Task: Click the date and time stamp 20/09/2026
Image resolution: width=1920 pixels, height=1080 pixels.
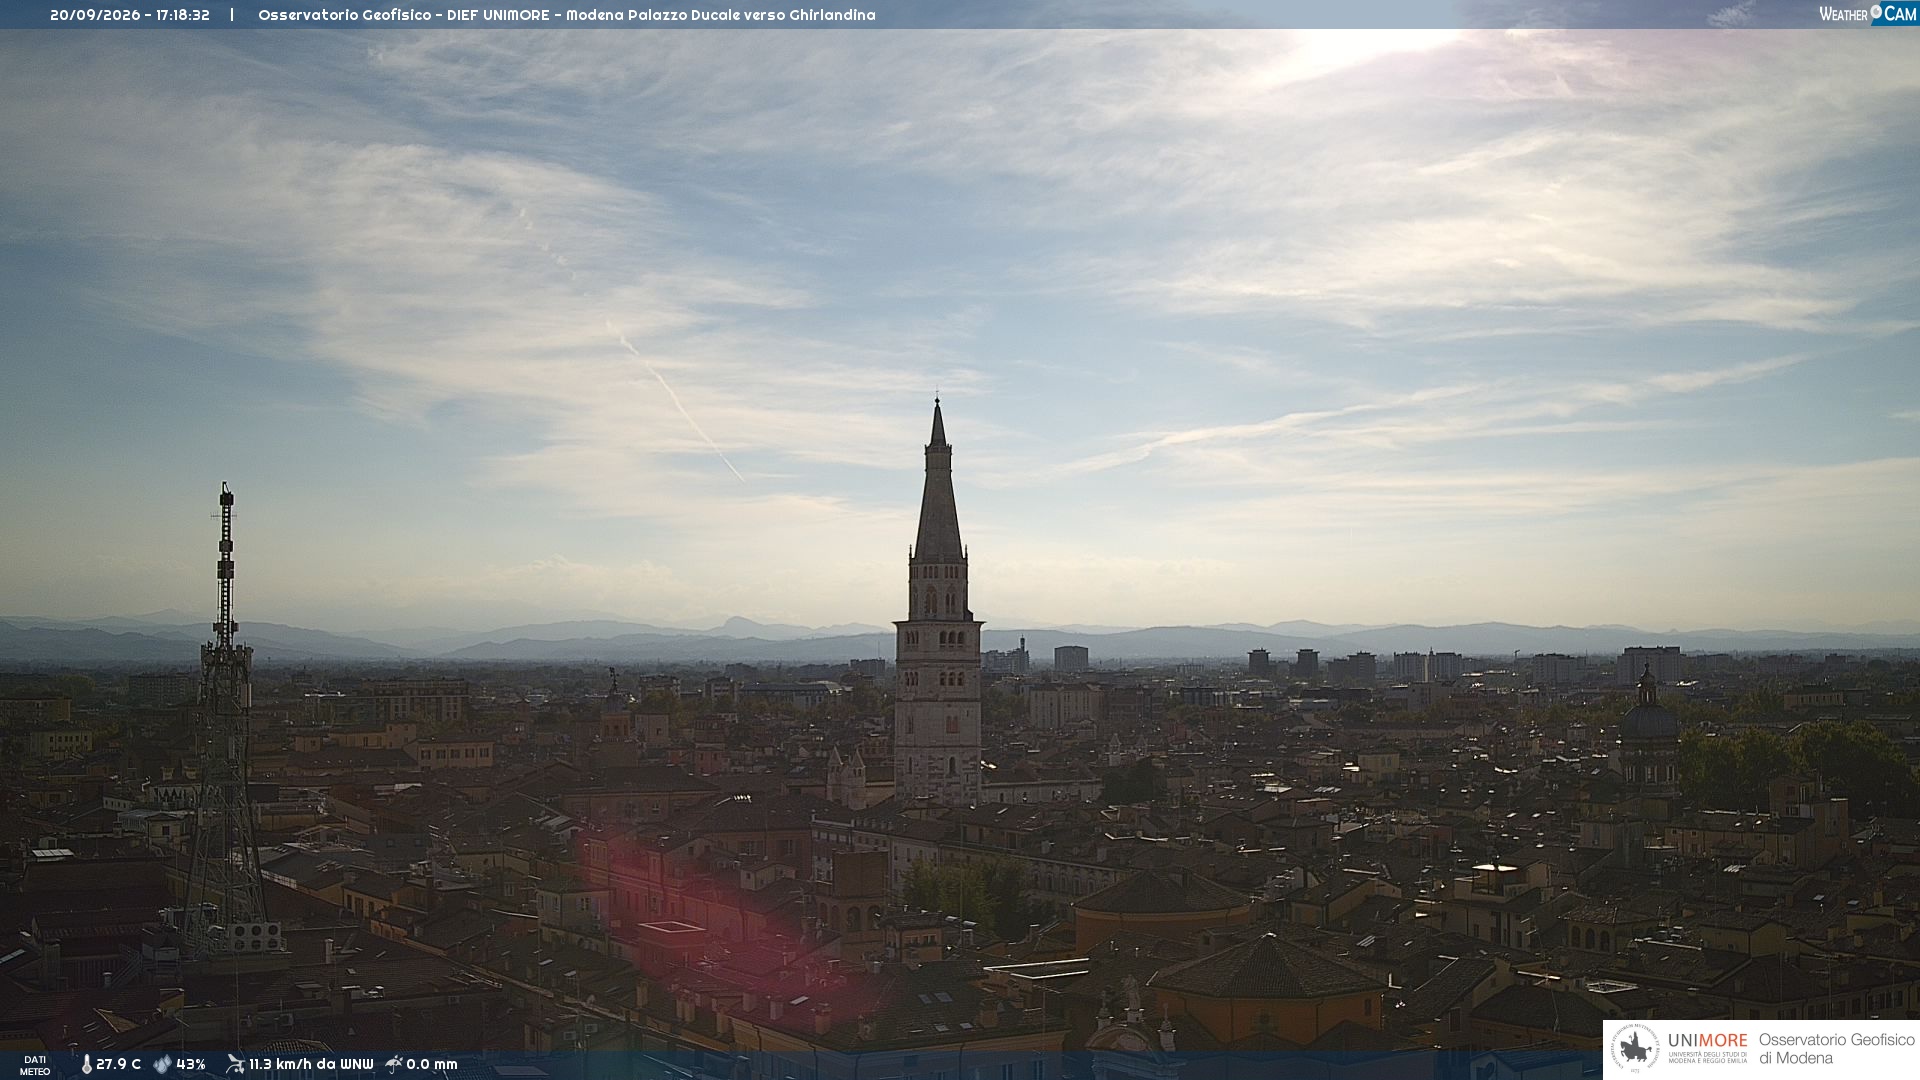Action: (x=130, y=15)
